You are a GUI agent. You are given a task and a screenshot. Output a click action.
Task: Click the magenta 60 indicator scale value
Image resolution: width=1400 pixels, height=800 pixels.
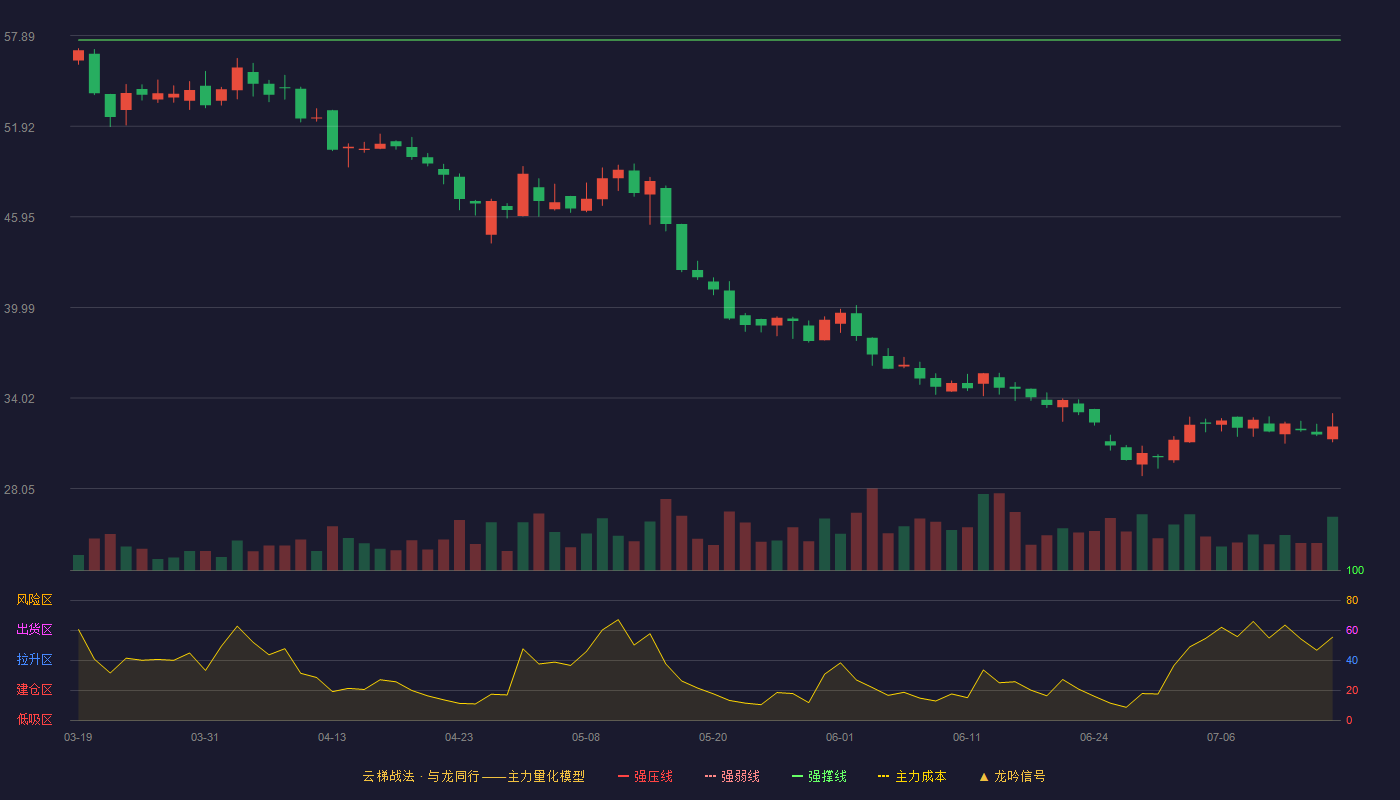click(1352, 630)
